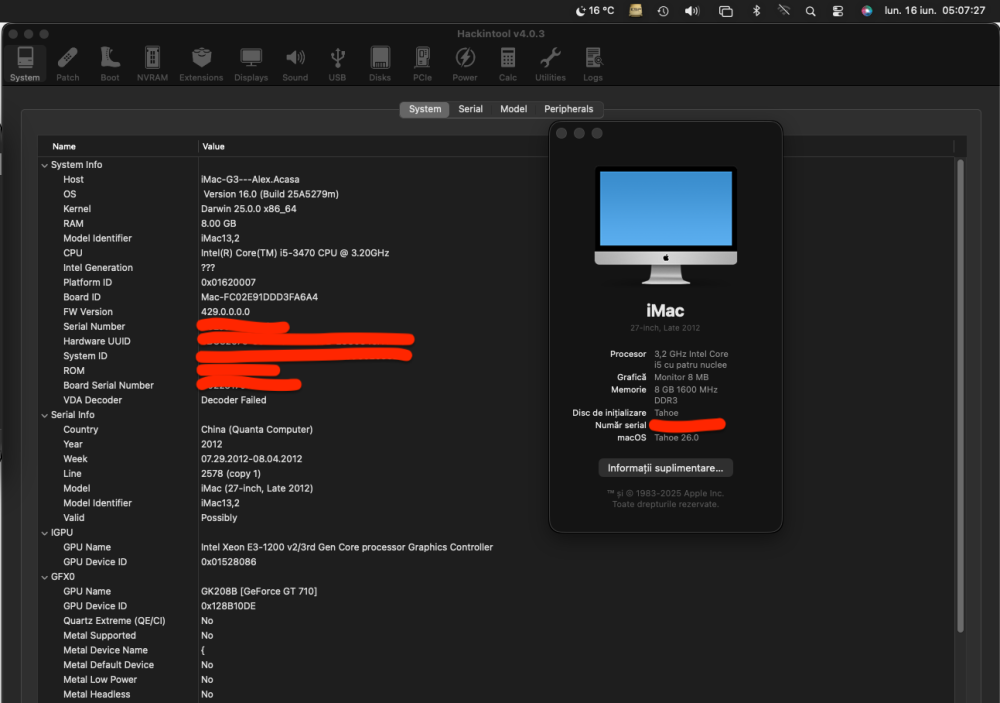The height and width of the screenshot is (703, 1000).
Task: Select the Country row
Action: coord(496,430)
